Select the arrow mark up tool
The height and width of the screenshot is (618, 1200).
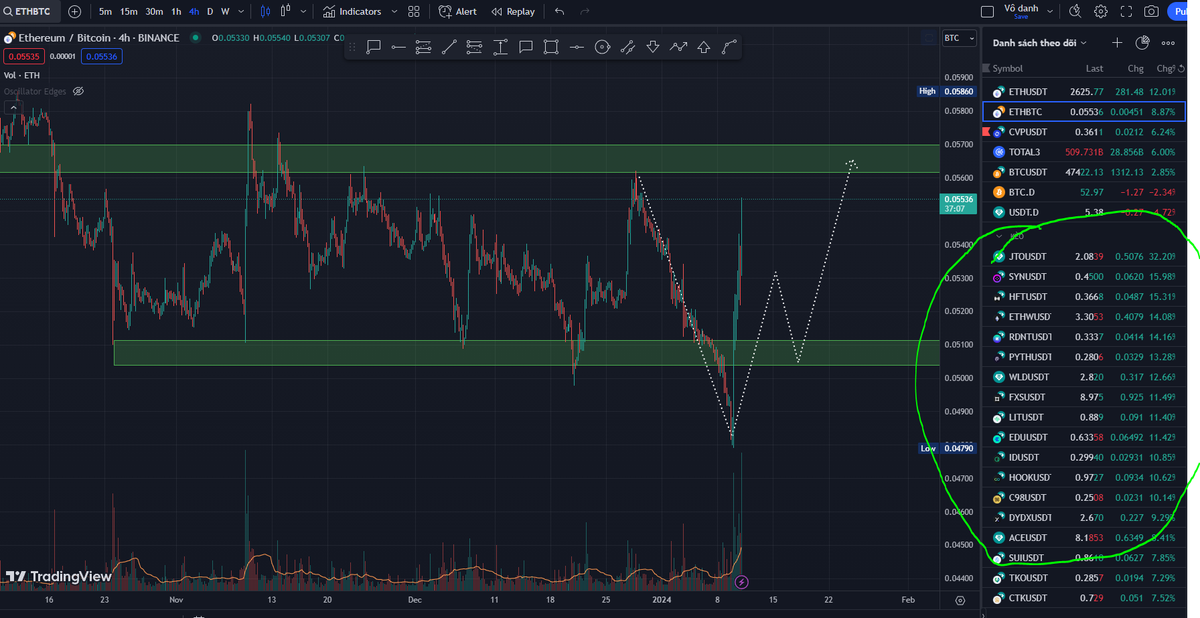704,46
